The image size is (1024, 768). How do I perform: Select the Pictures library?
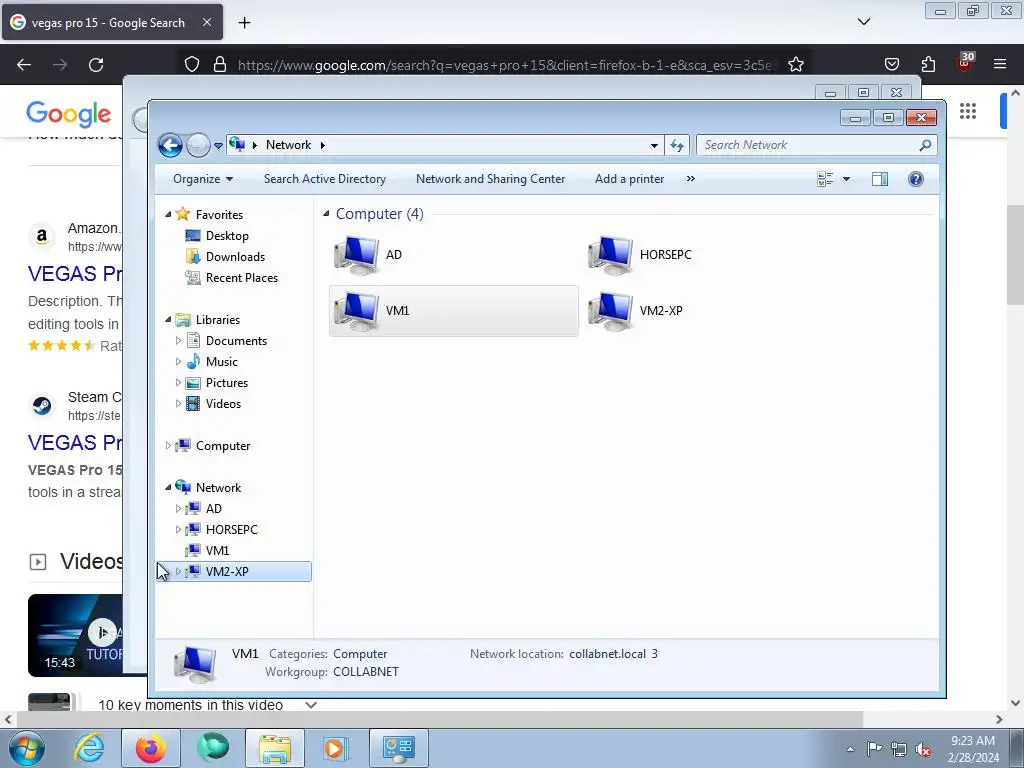tap(226, 383)
